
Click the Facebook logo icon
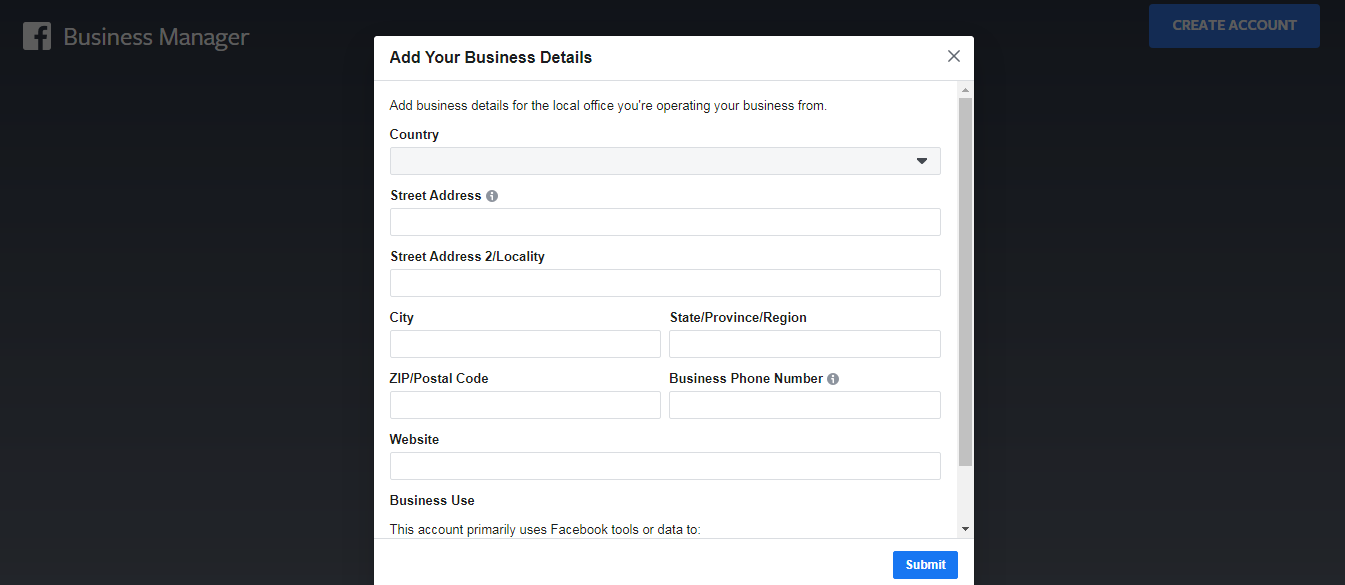(37, 37)
